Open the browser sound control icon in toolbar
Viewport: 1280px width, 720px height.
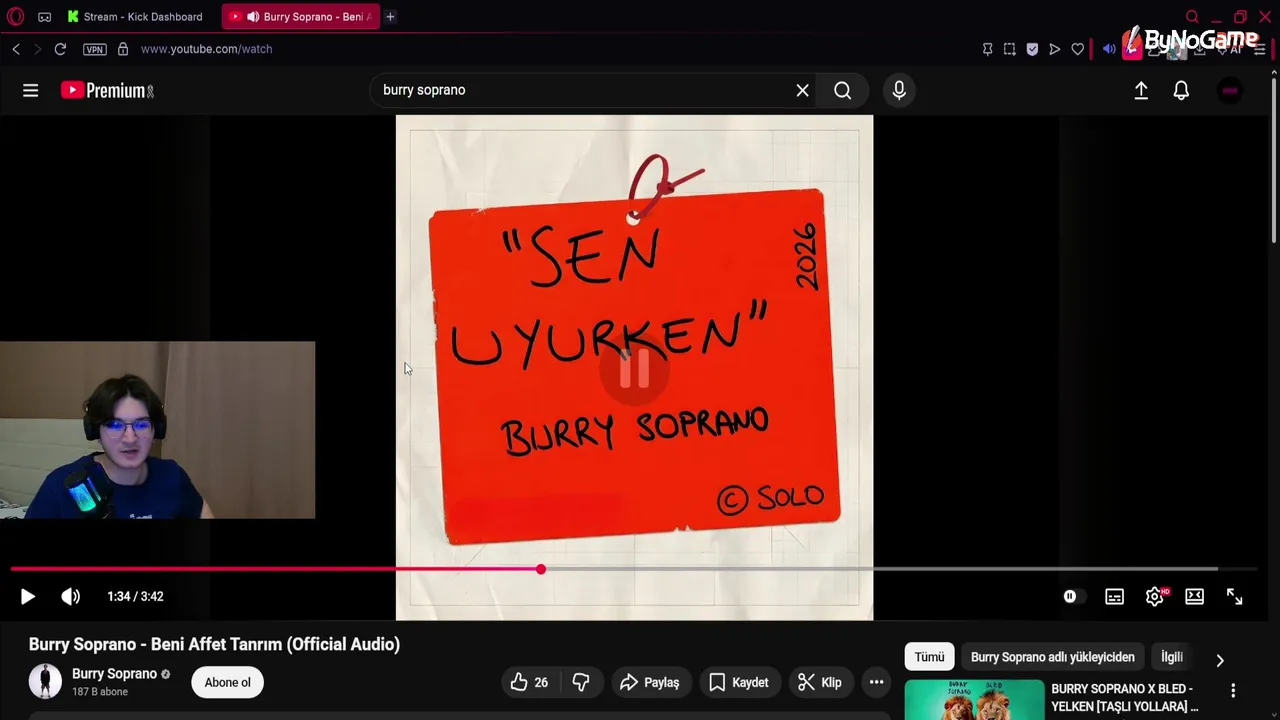(x=1109, y=49)
